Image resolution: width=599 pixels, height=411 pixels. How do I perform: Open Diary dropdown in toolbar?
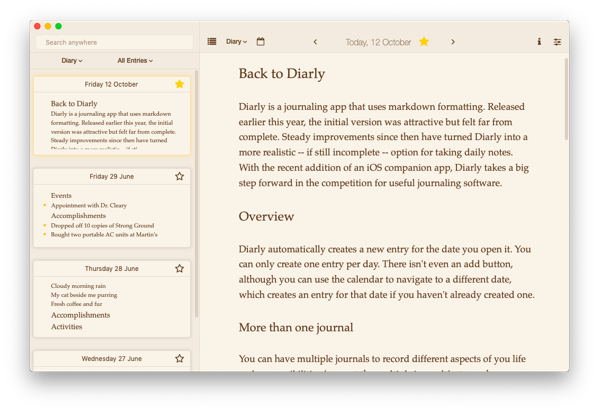(x=236, y=42)
